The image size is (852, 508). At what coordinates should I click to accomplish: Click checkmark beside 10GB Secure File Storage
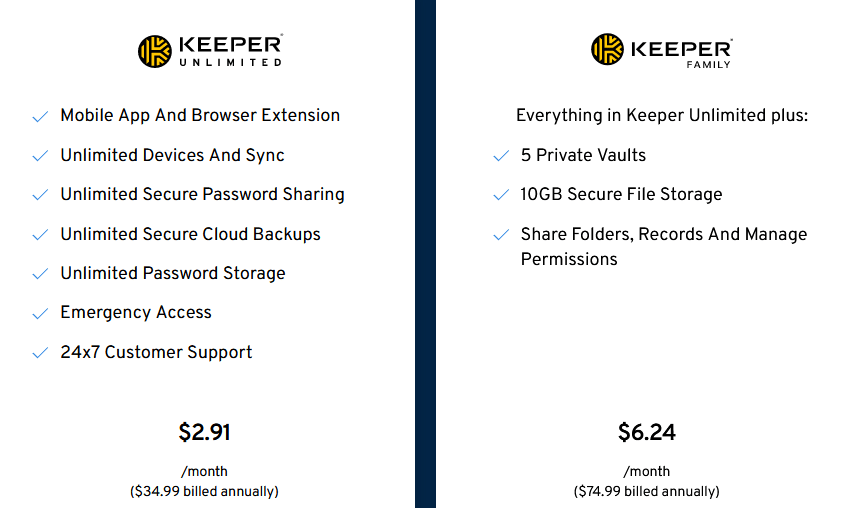click(501, 195)
